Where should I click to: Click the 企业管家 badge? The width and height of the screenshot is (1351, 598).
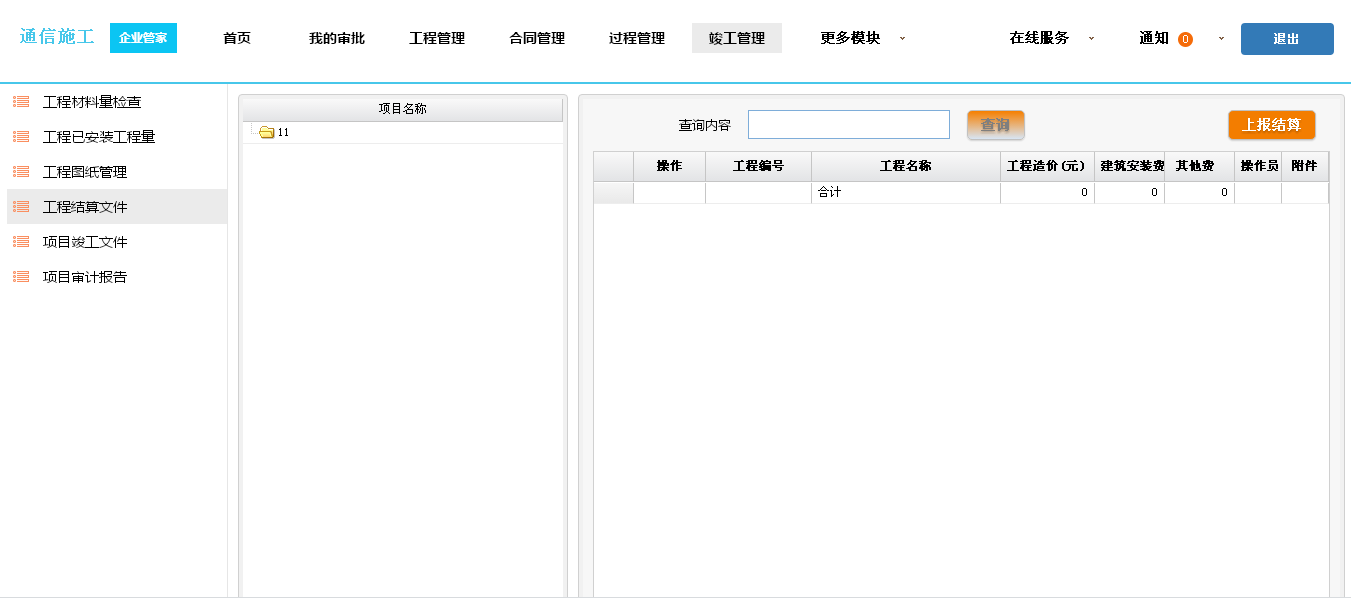[x=143, y=38]
